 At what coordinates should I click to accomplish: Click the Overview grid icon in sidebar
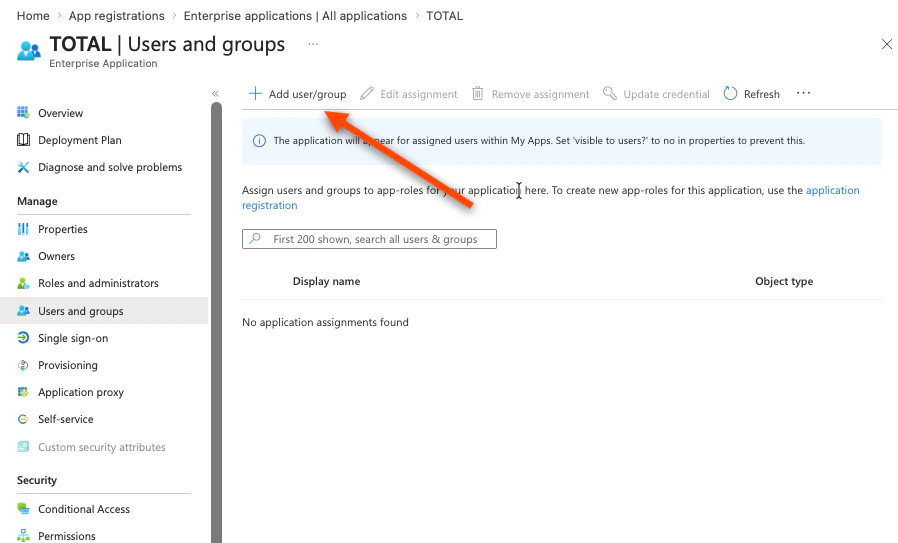(x=23, y=112)
